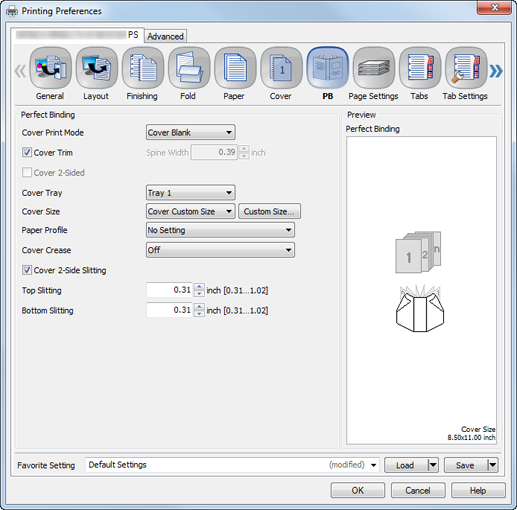The image size is (517, 510).
Task: Increase Top Slitting value with up arrow
Action: pos(199,286)
